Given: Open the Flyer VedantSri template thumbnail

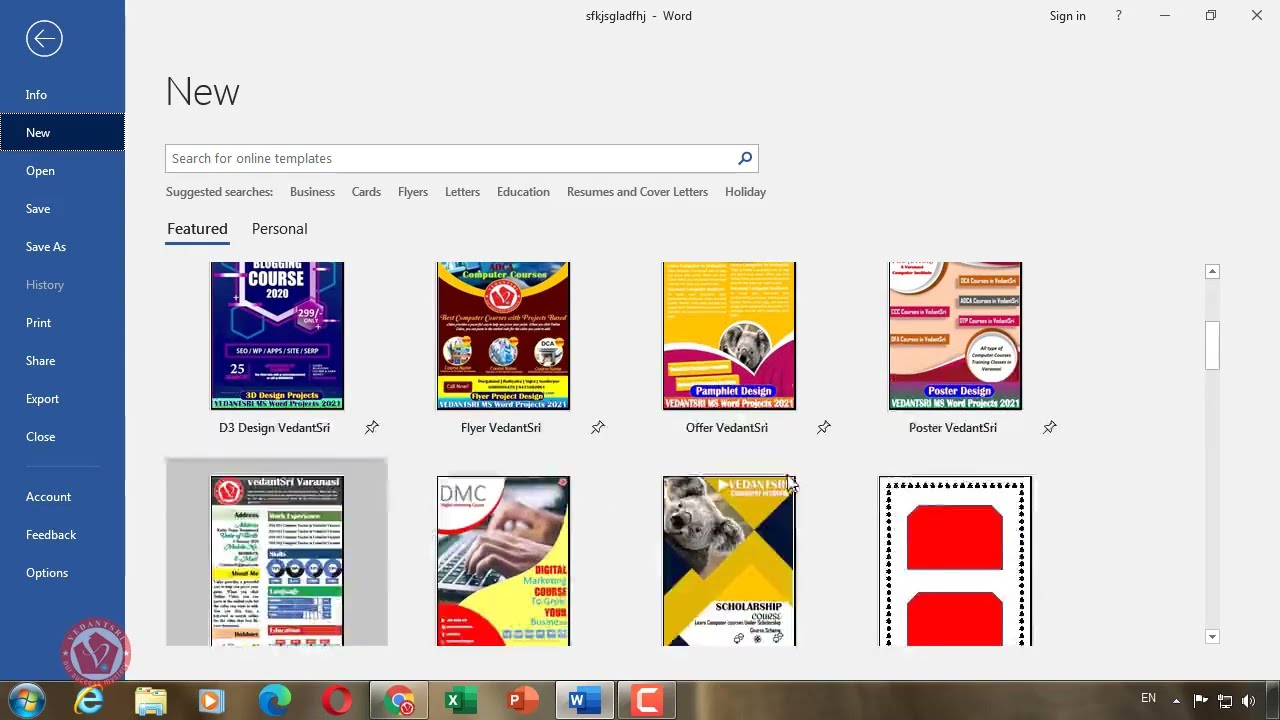Looking at the screenshot, I should click(x=503, y=336).
